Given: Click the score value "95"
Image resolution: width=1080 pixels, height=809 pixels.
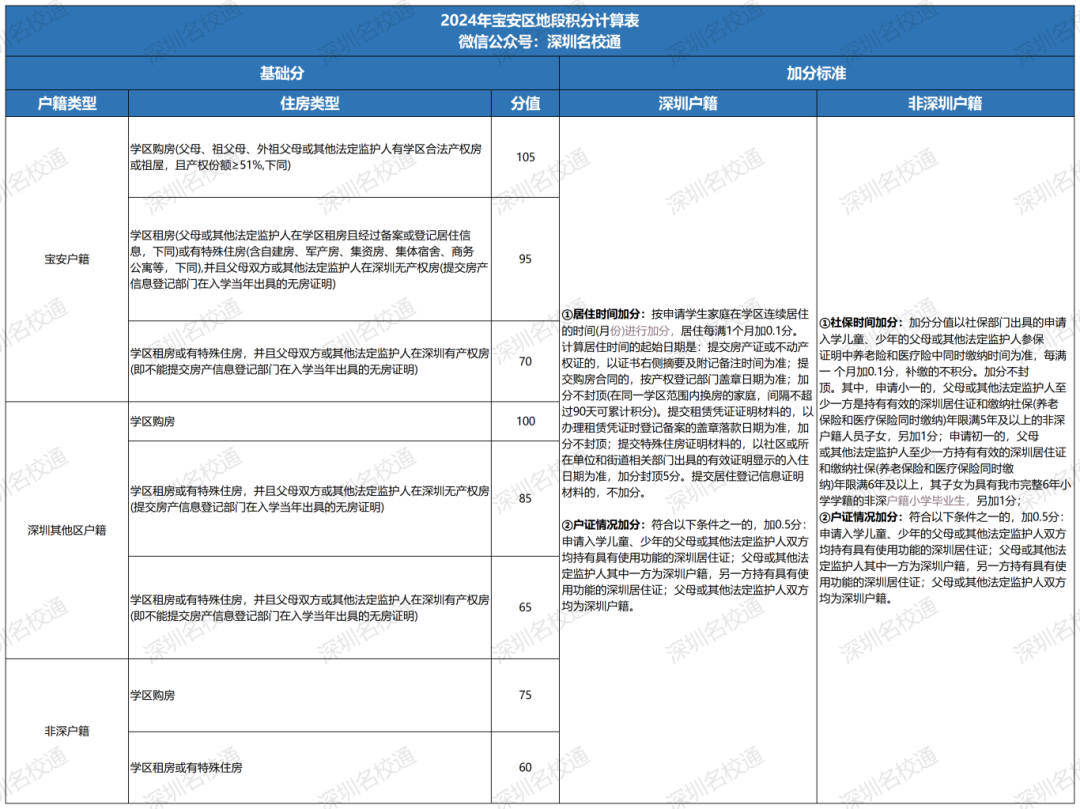Looking at the screenshot, I should 526,259.
